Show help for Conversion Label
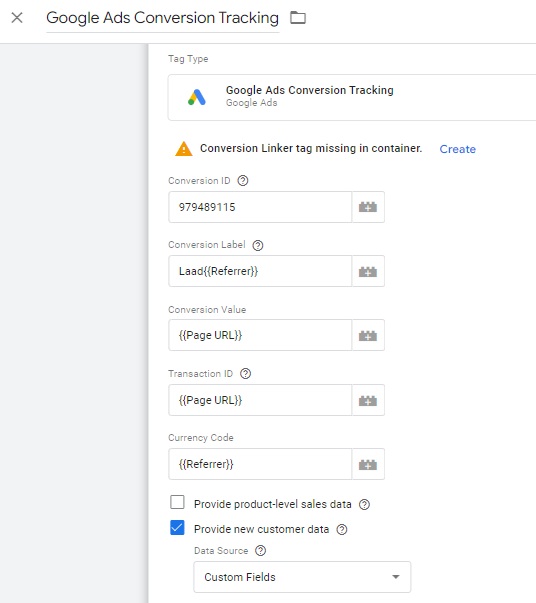Image resolution: width=536 pixels, height=603 pixels. click(258, 245)
